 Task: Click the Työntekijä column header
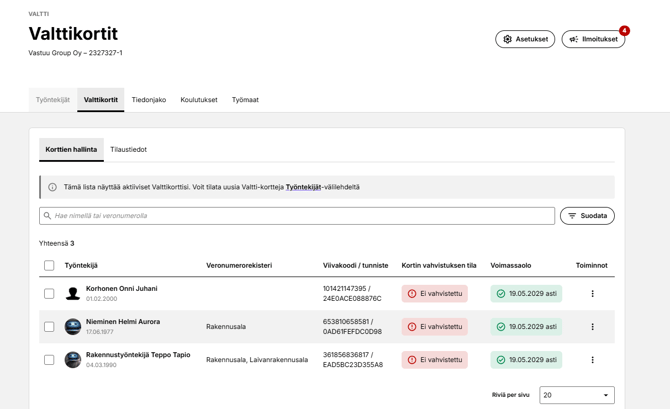[81, 265]
